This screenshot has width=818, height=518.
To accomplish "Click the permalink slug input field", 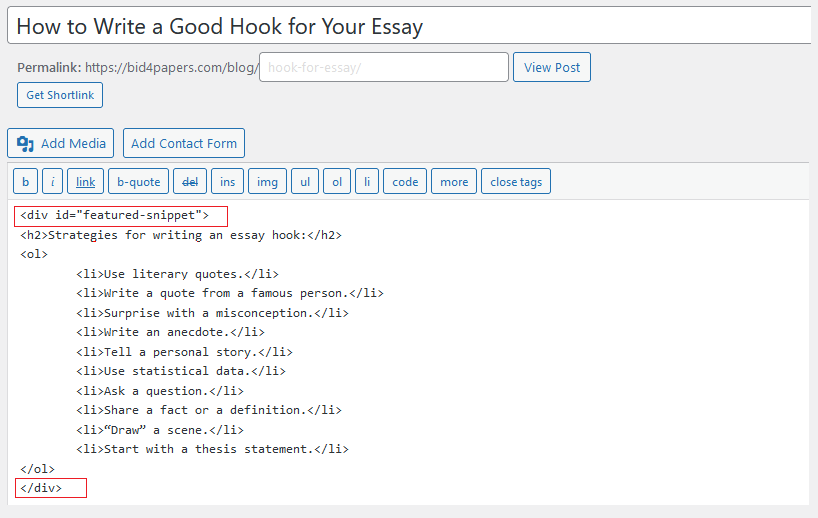I will click(x=384, y=67).
